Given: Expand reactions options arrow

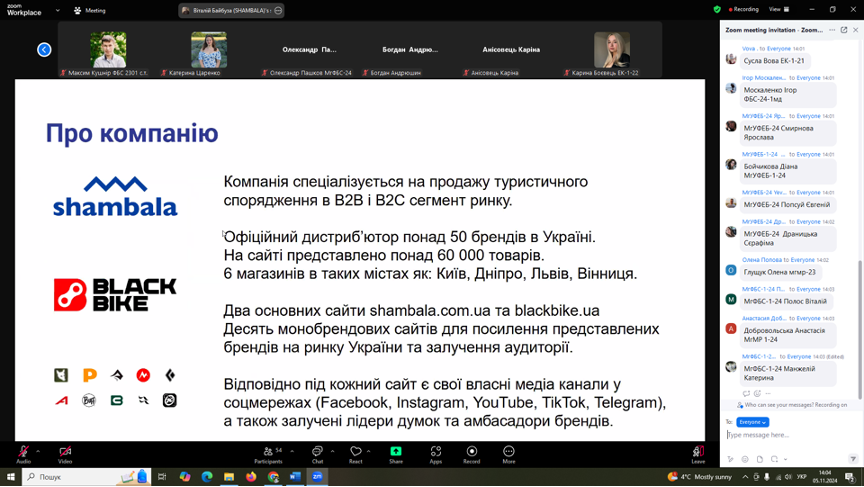Looking at the screenshot, I should [369, 451].
